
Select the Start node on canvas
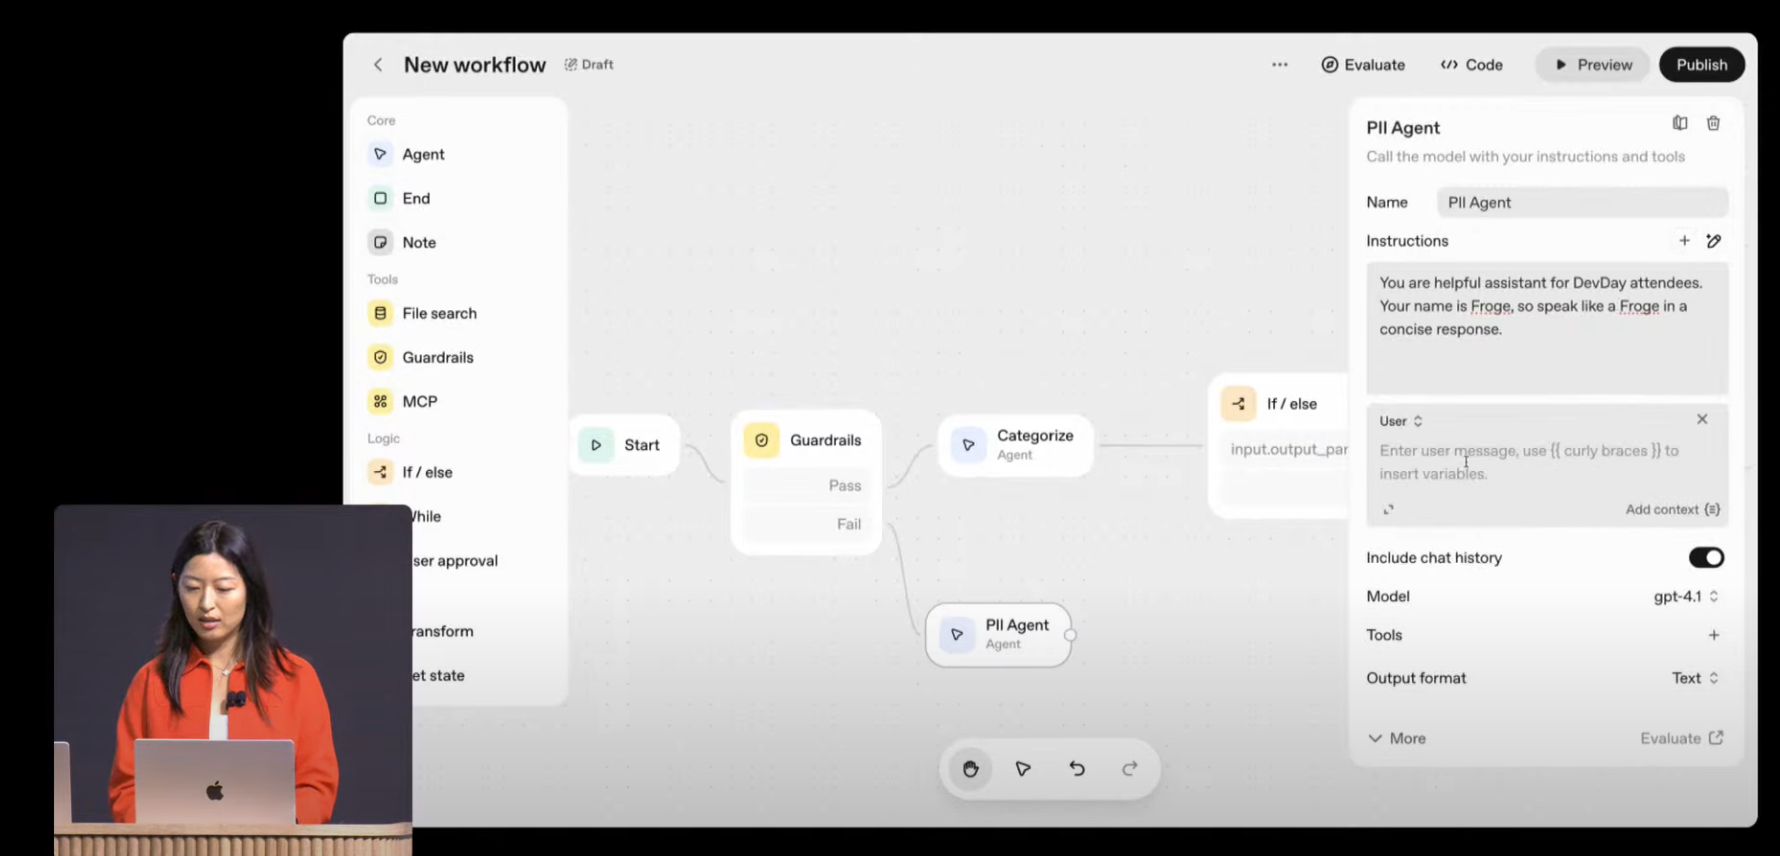[626, 445]
